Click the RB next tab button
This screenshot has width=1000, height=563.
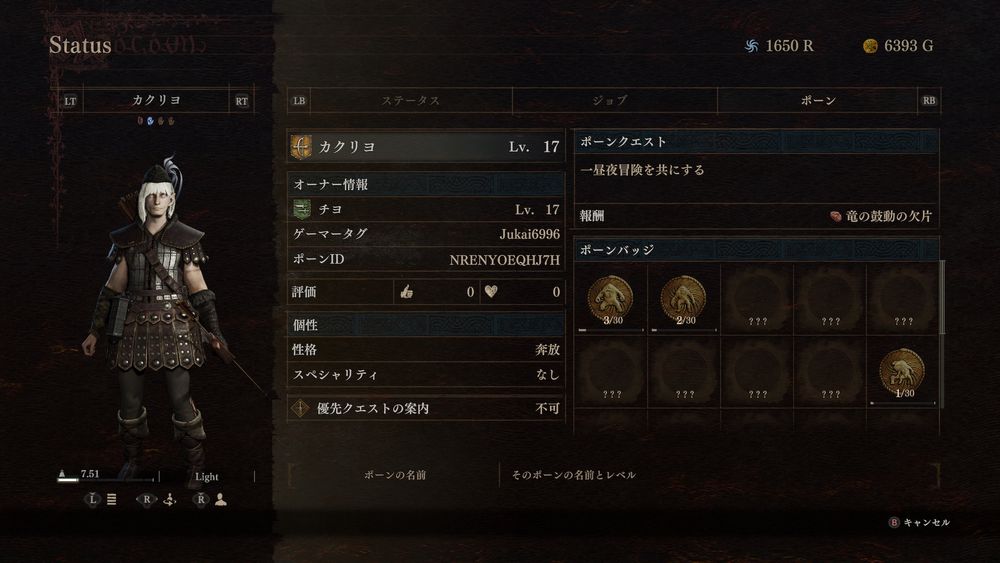click(929, 101)
